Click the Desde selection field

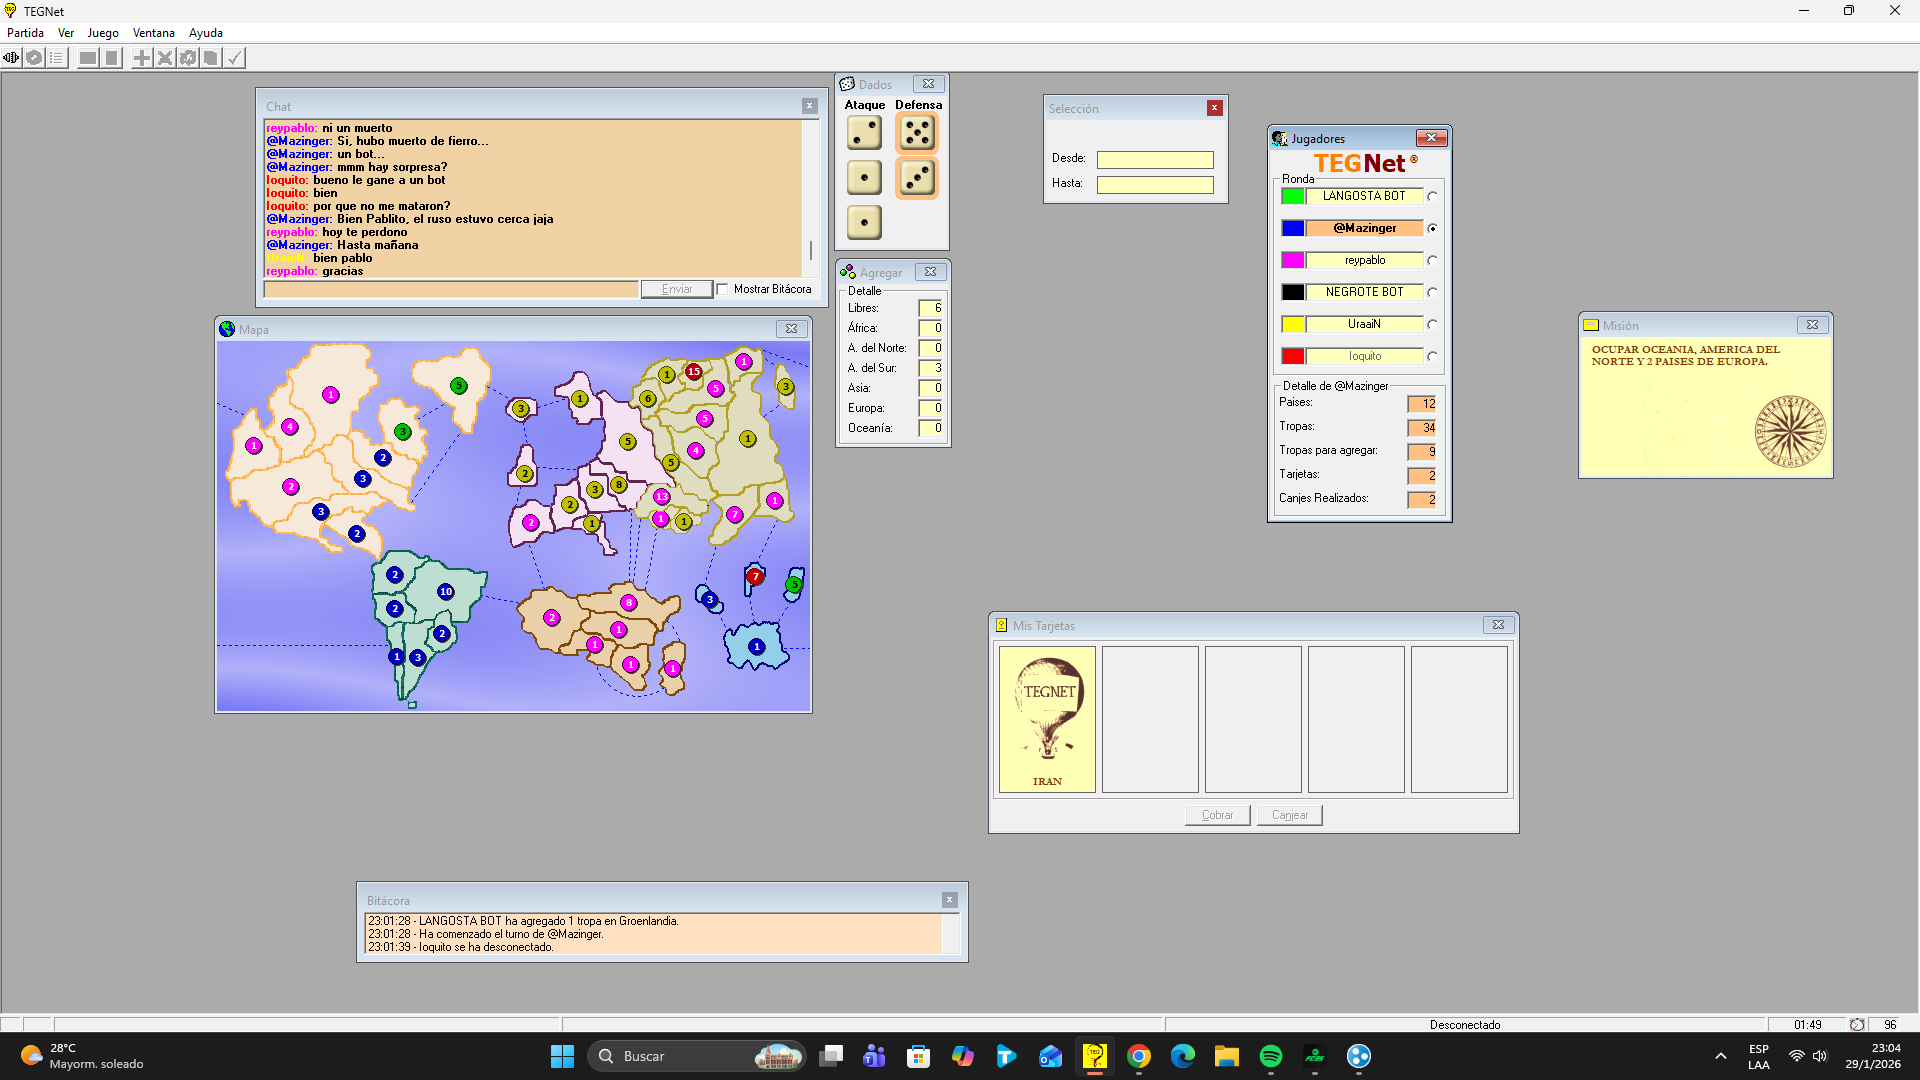1155,160
